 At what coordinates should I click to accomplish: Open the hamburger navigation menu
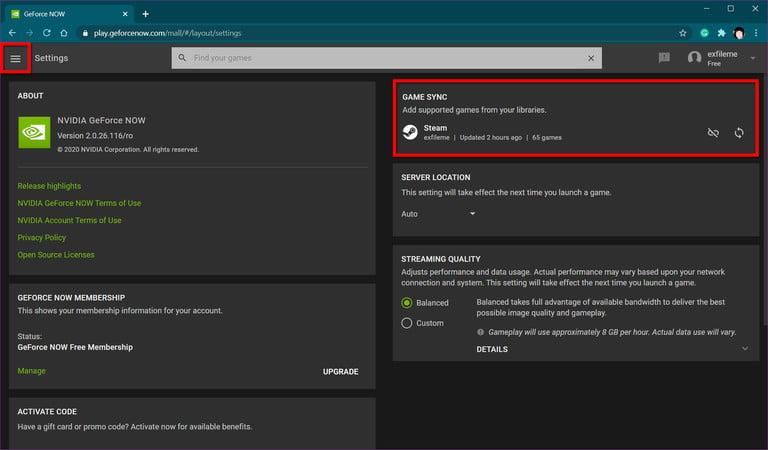tap(16, 58)
